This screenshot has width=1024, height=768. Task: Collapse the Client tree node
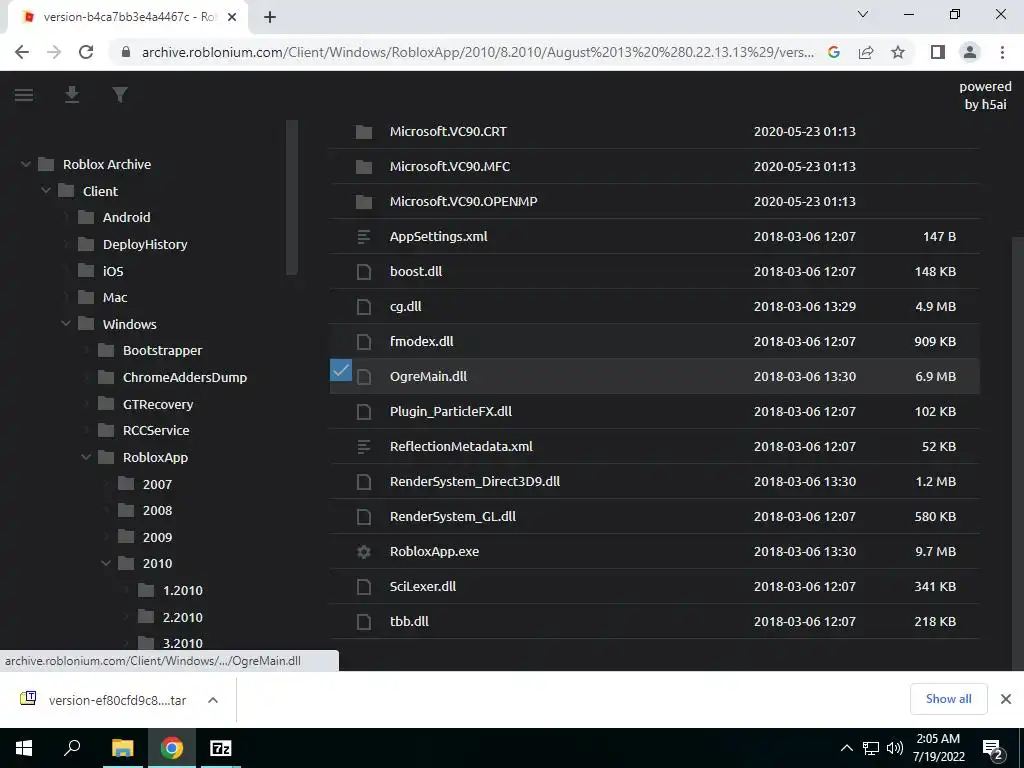(46, 191)
